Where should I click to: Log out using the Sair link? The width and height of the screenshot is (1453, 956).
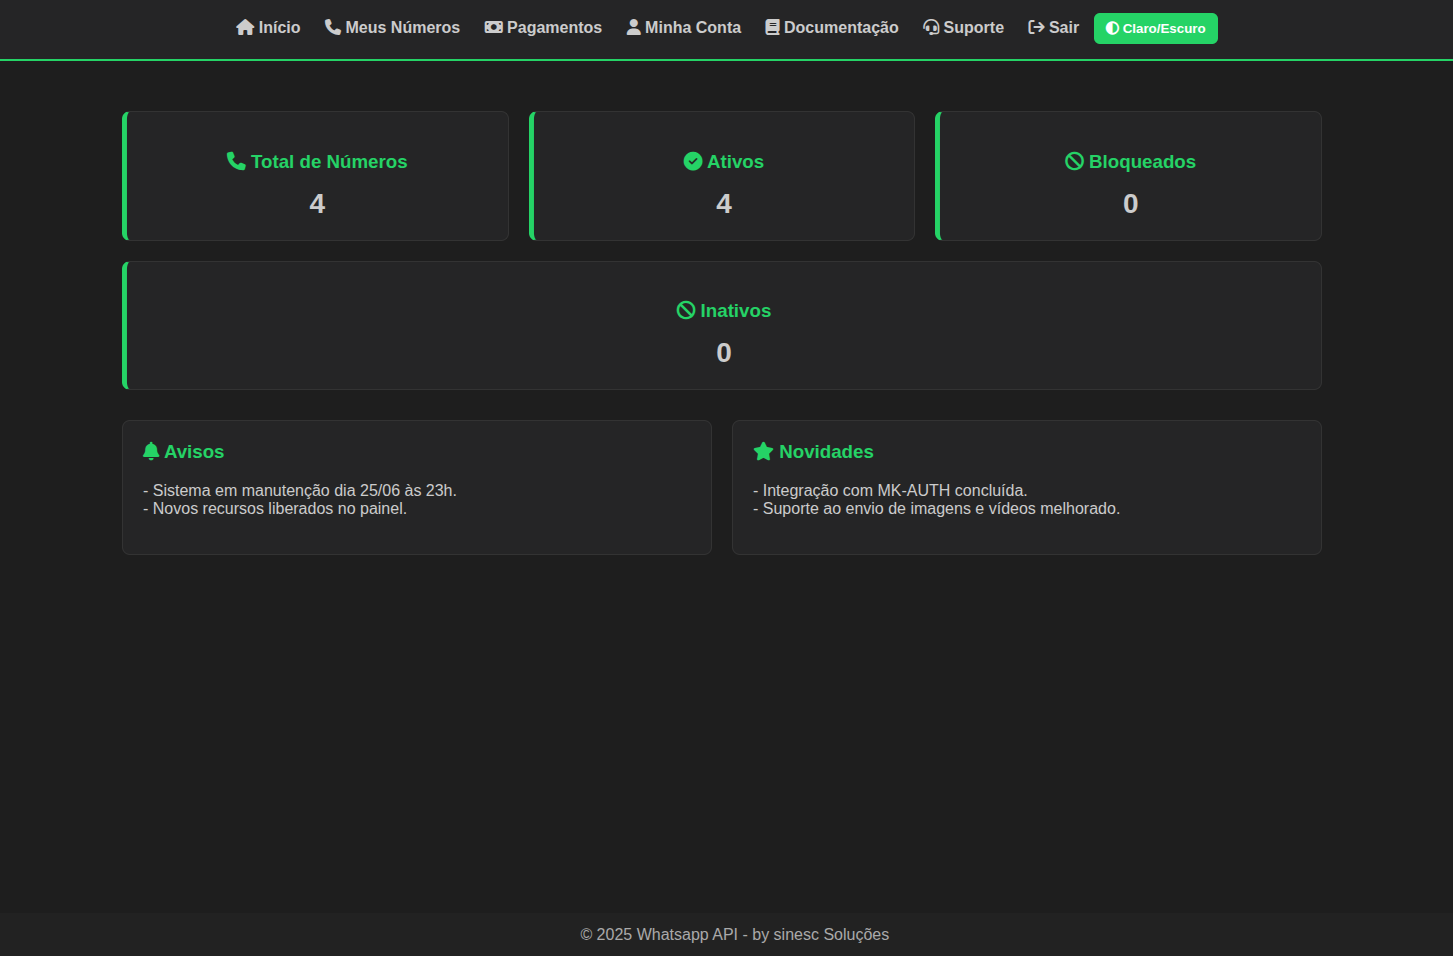tap(1053, 28)
